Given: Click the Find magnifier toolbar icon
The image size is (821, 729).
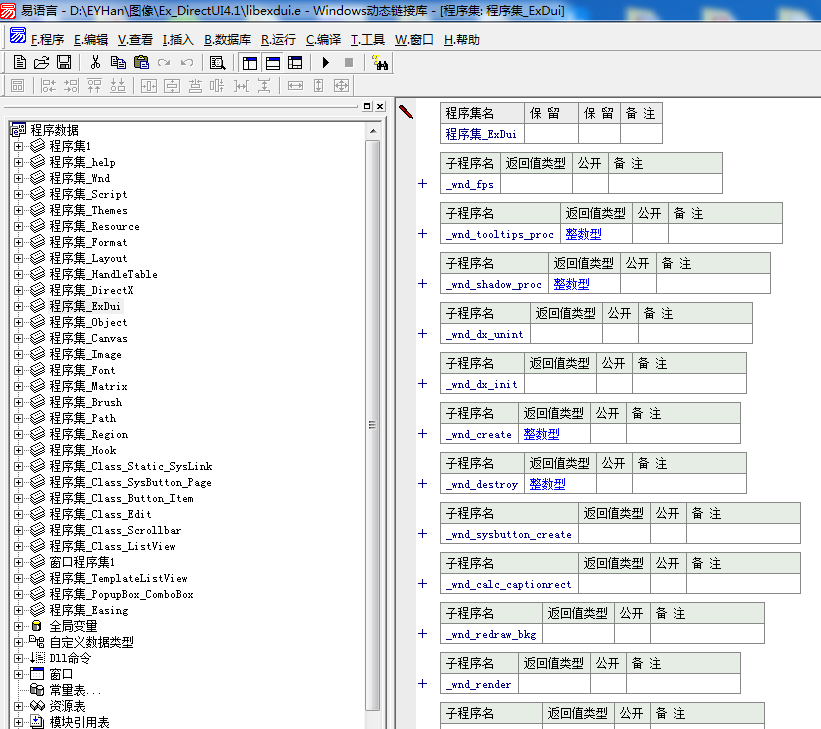Looking at the screenshot, I should click(217, 63).
